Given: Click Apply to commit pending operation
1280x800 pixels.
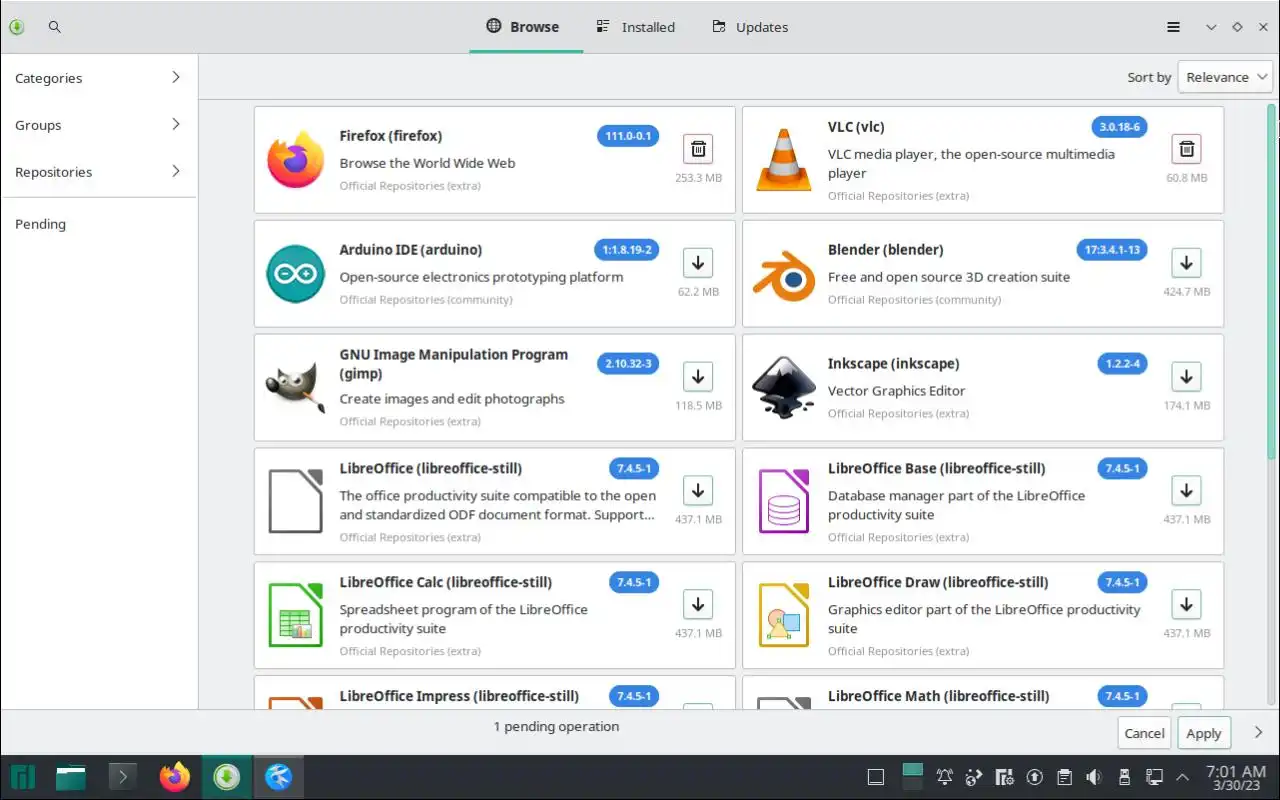Looking at the screenshot, I should 1204,733.
